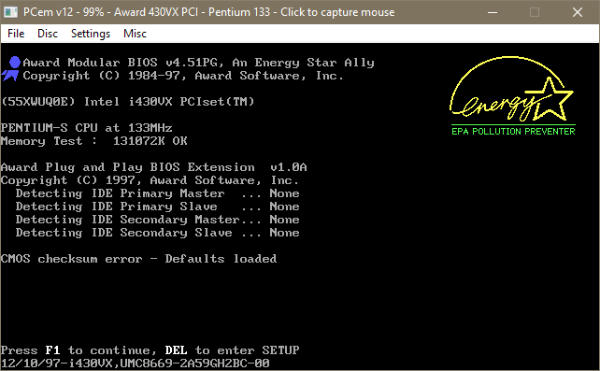The height and width of the screenshot is (371, 600).
Task: Click '12/10/97-i430VX,UMC8669' BIOS ID string
Action: point(135,363)
